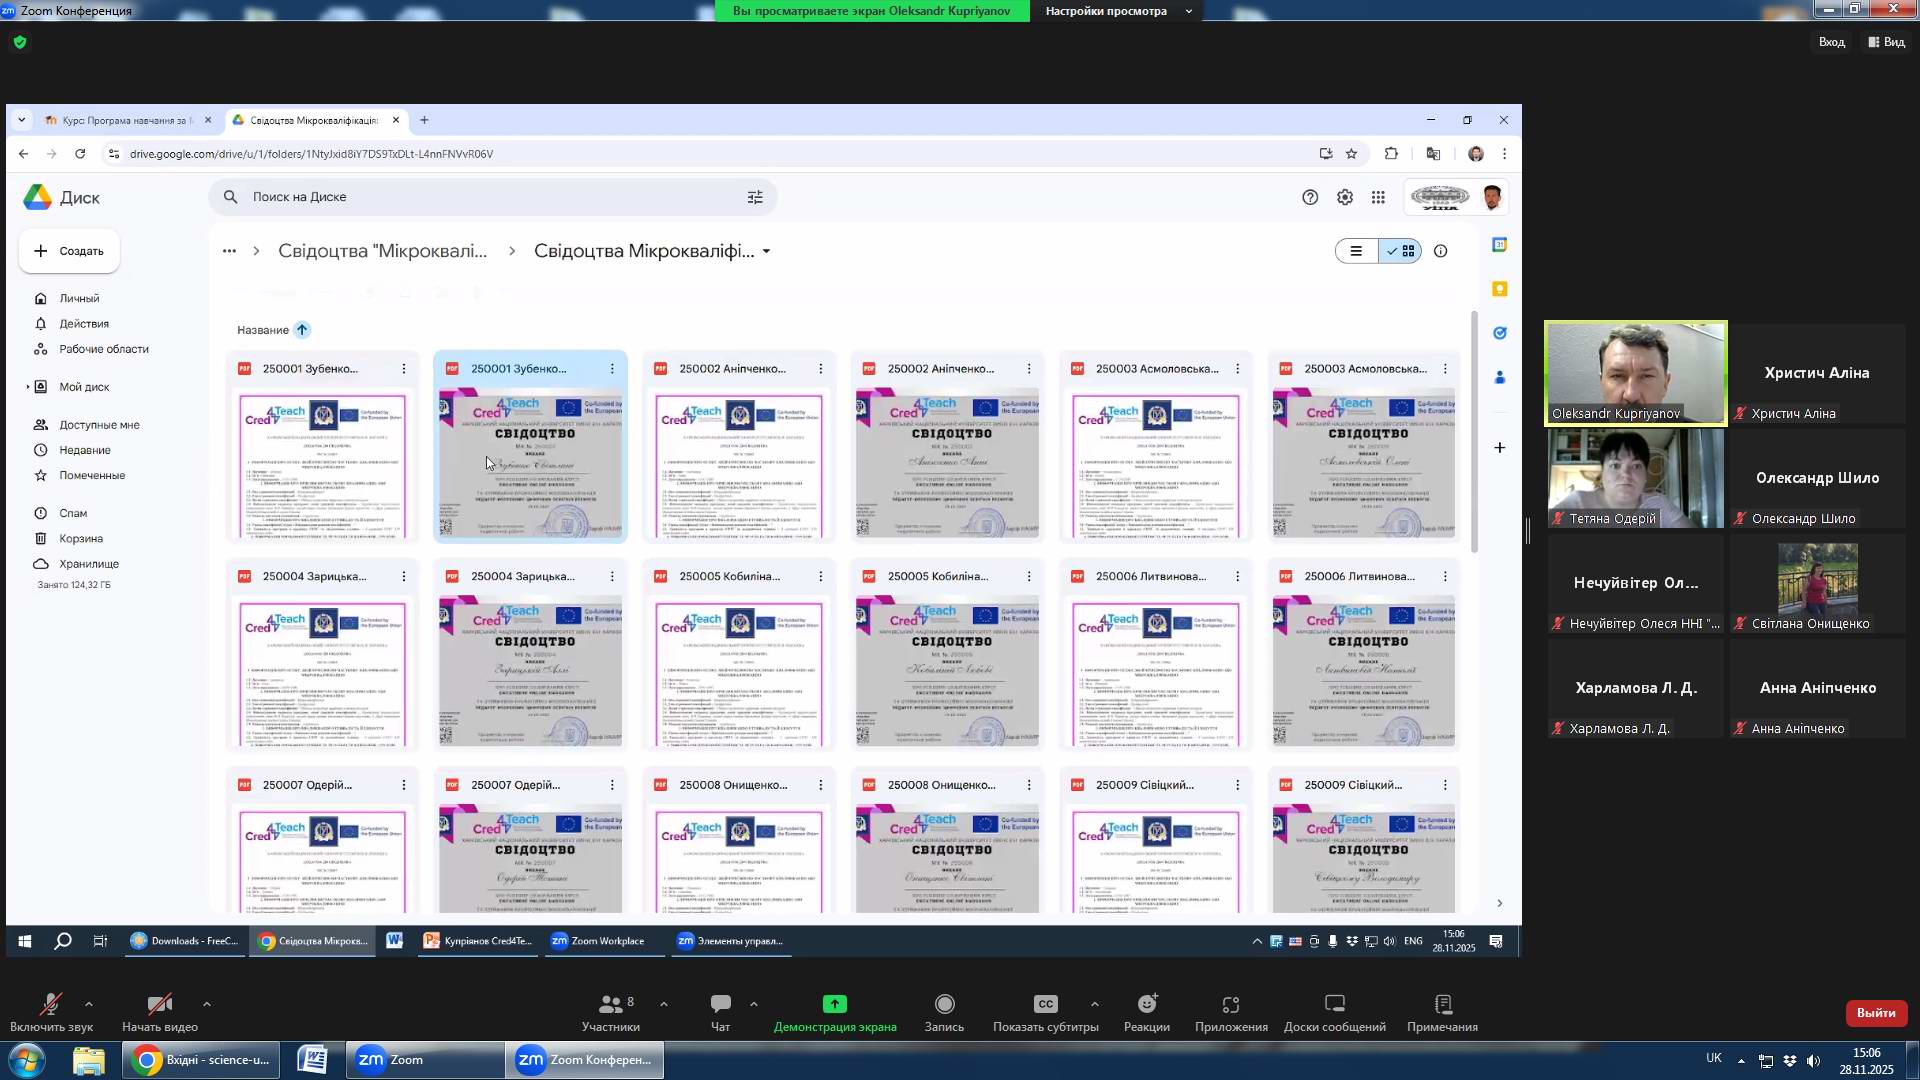Start video with Начать видео toggle
1920x1080 pixels.
(x=159, y=1005)
